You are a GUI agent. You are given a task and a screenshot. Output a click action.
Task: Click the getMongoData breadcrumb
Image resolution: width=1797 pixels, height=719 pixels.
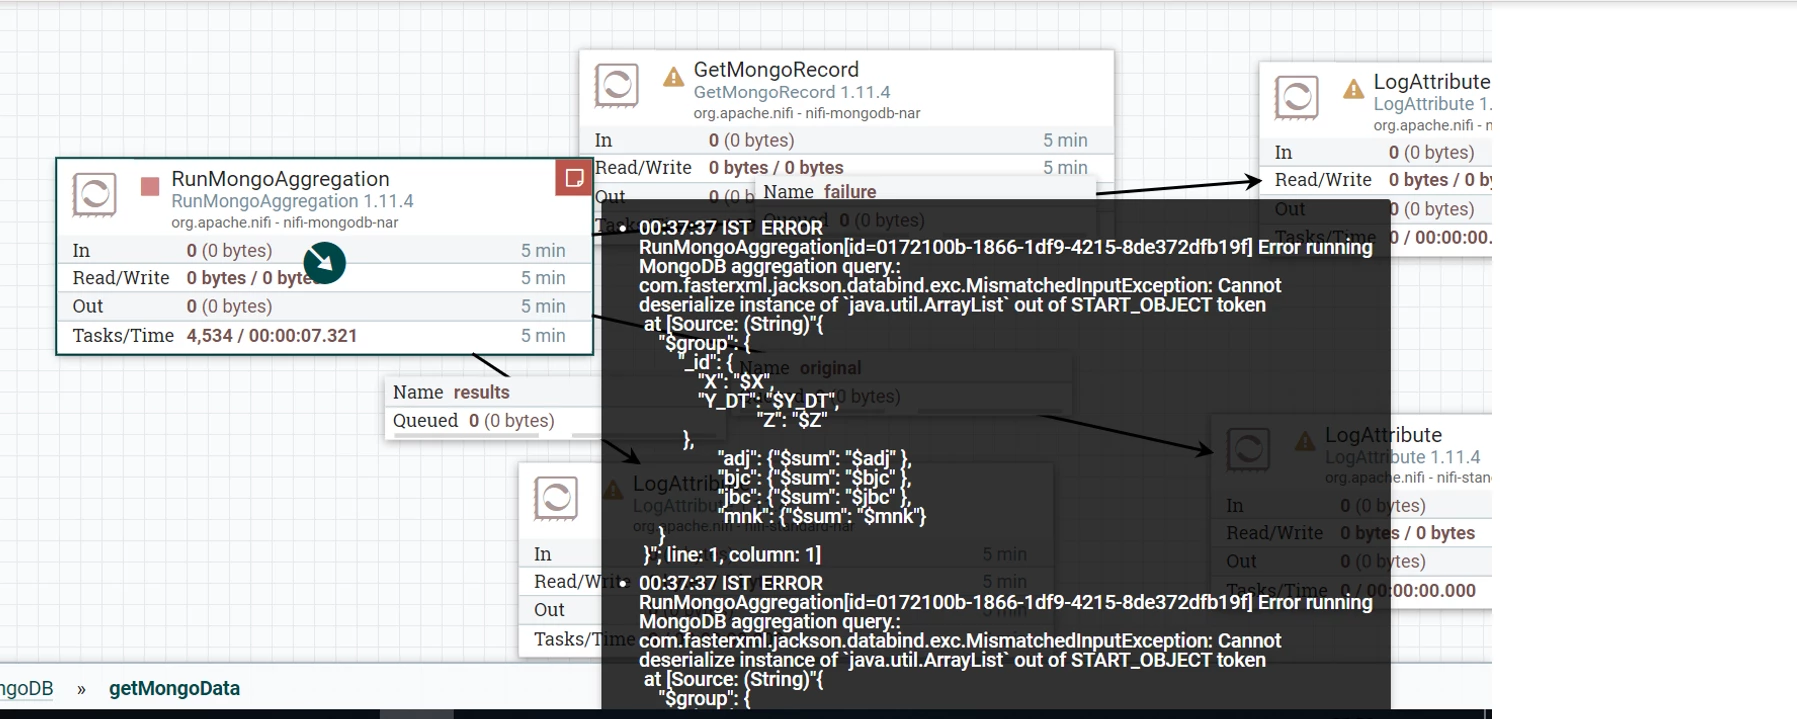174,688
